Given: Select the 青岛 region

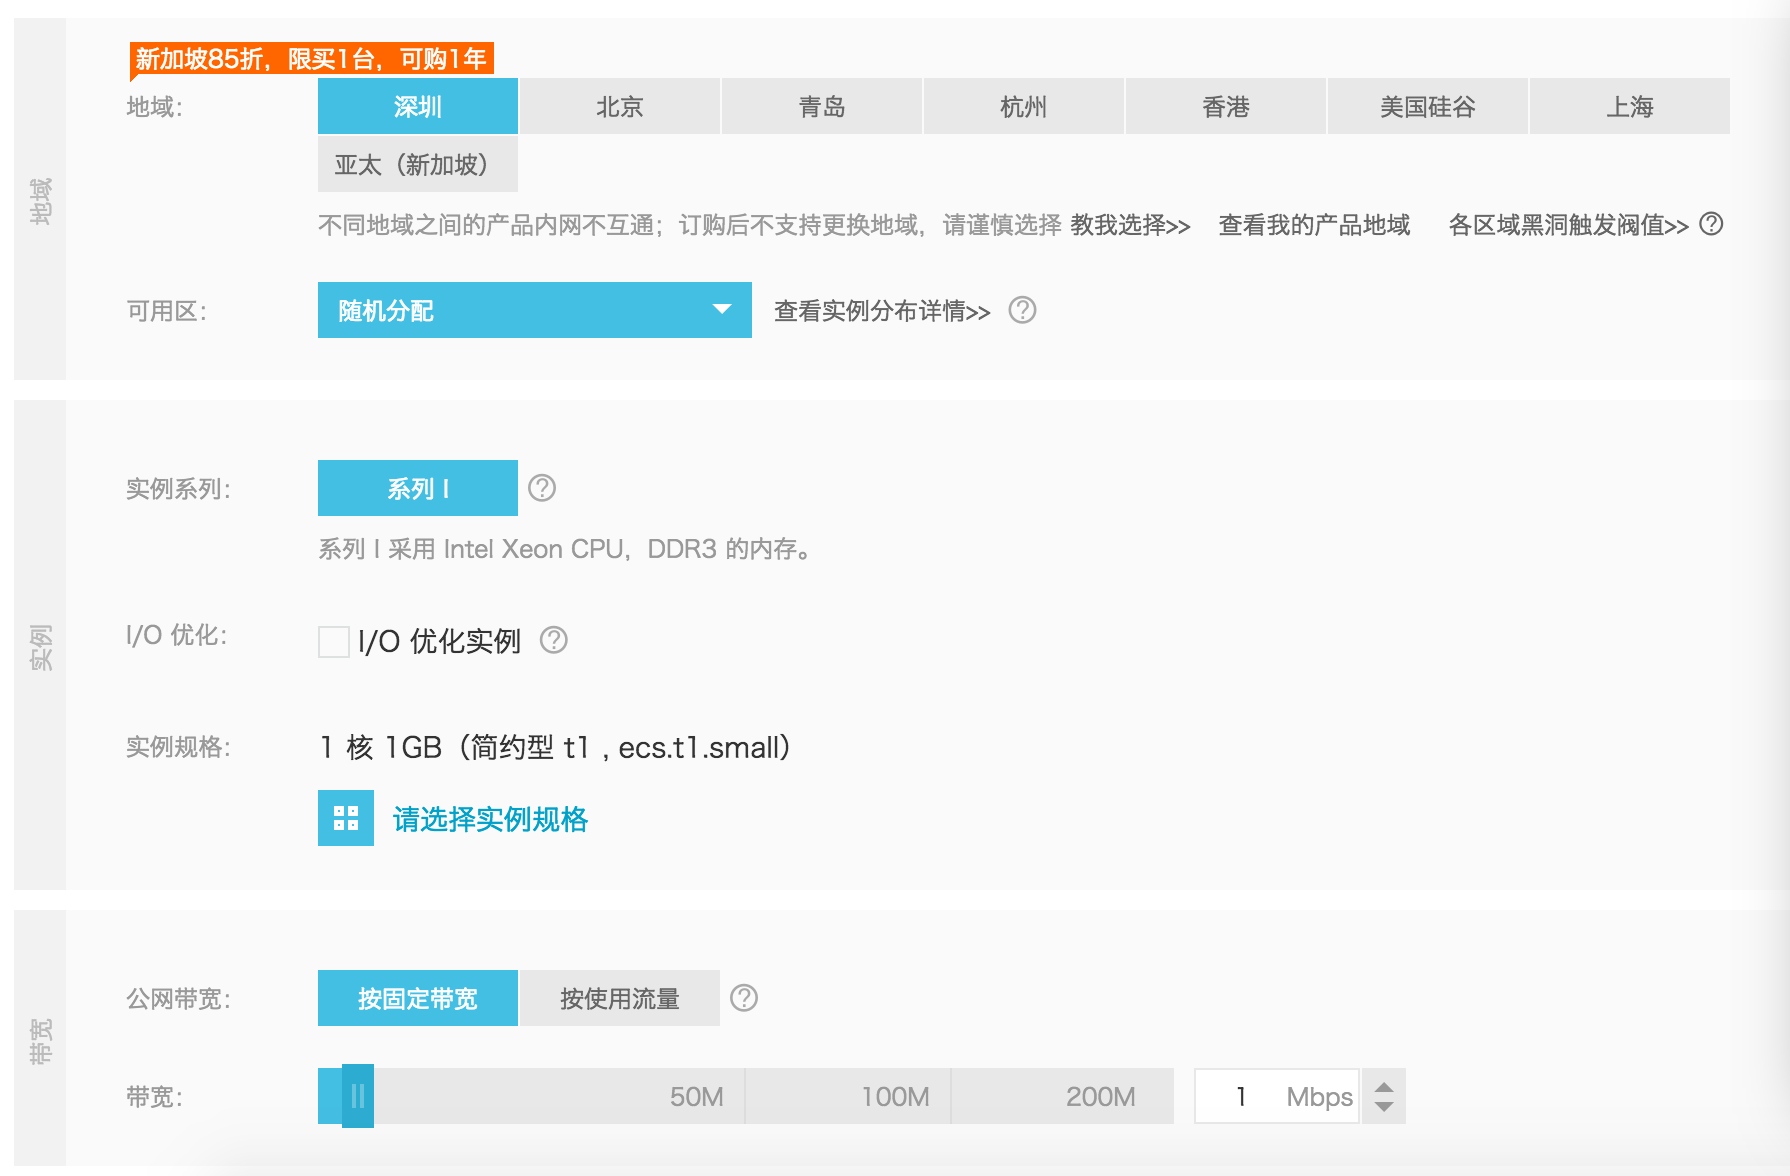Looking at the screenshot, I should pos(822,106).
